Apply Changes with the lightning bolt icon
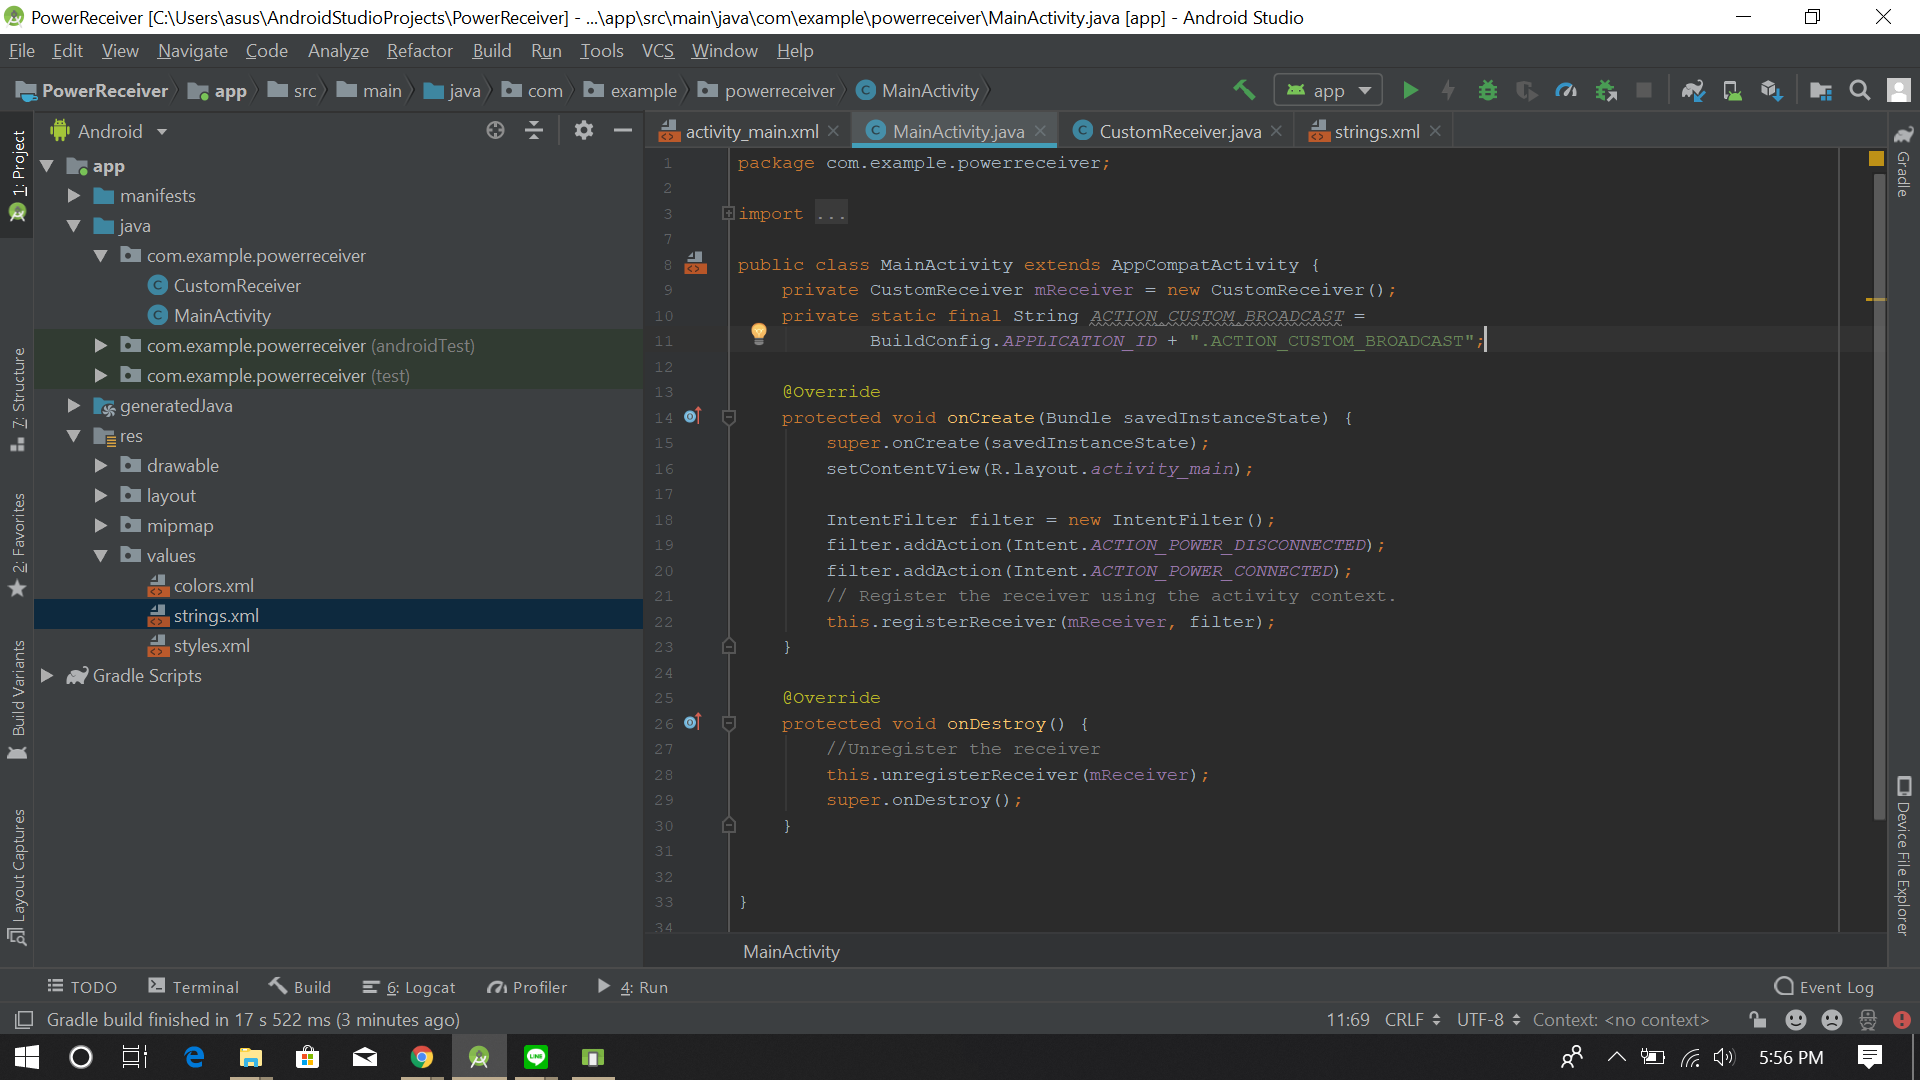This screenshot has width=1920, height=1080. click(1448, 90)
